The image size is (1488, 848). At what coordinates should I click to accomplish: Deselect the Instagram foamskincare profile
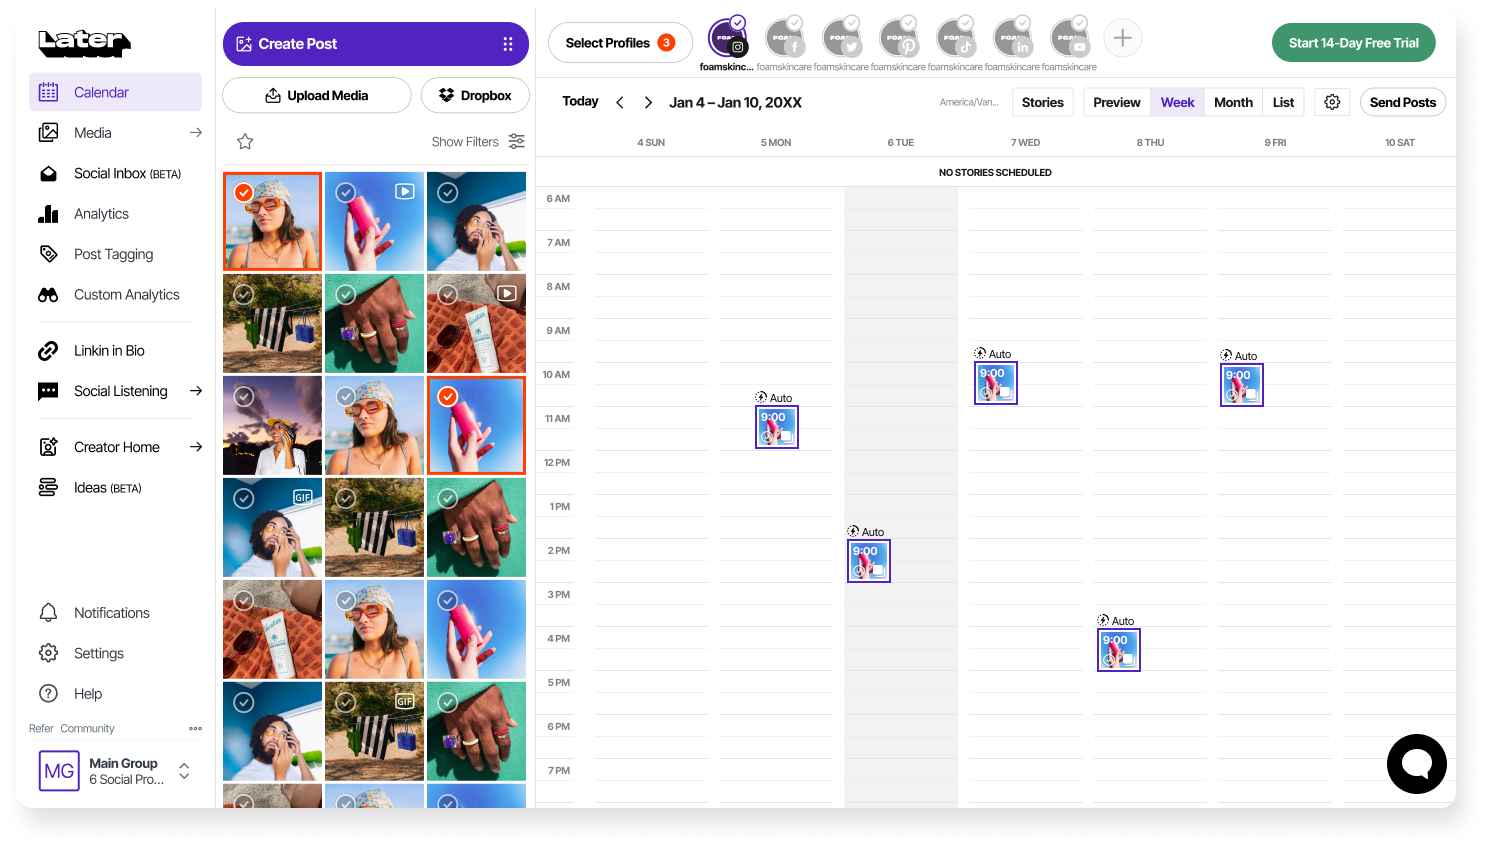pos(727,38)
